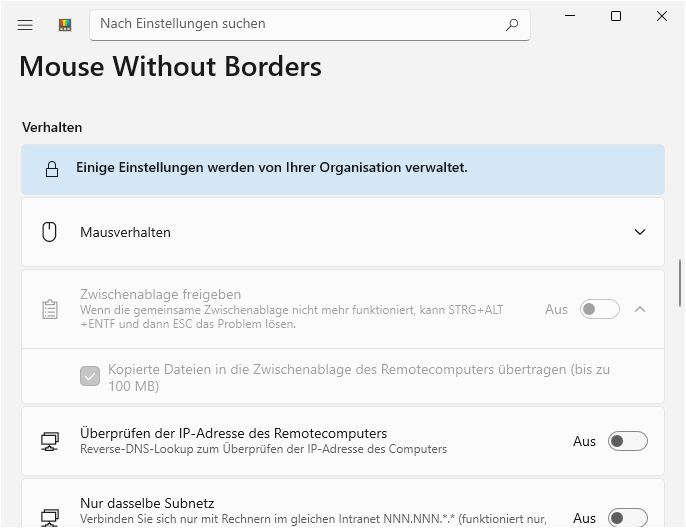Click the Verhalten section heading

pos(52,127)
